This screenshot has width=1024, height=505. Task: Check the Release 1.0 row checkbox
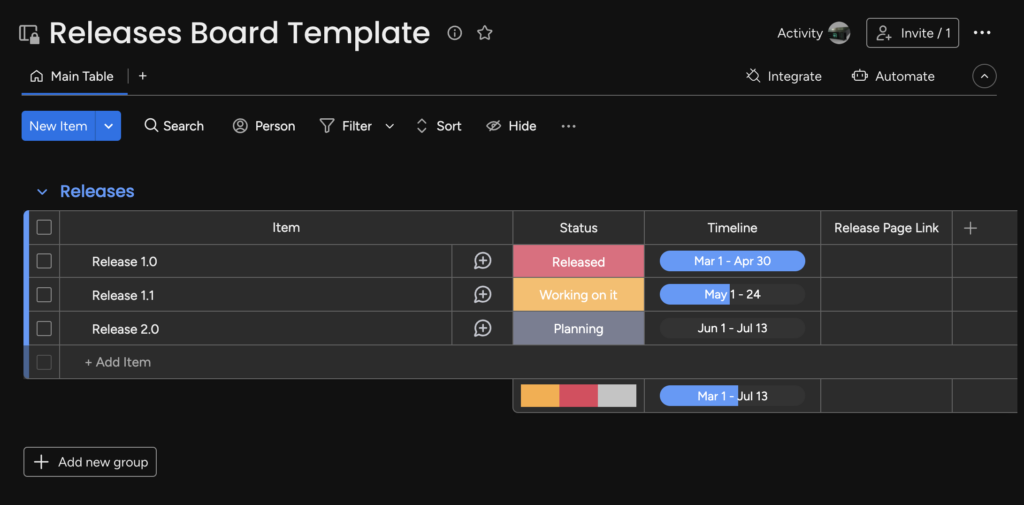(x=44, y=261)
